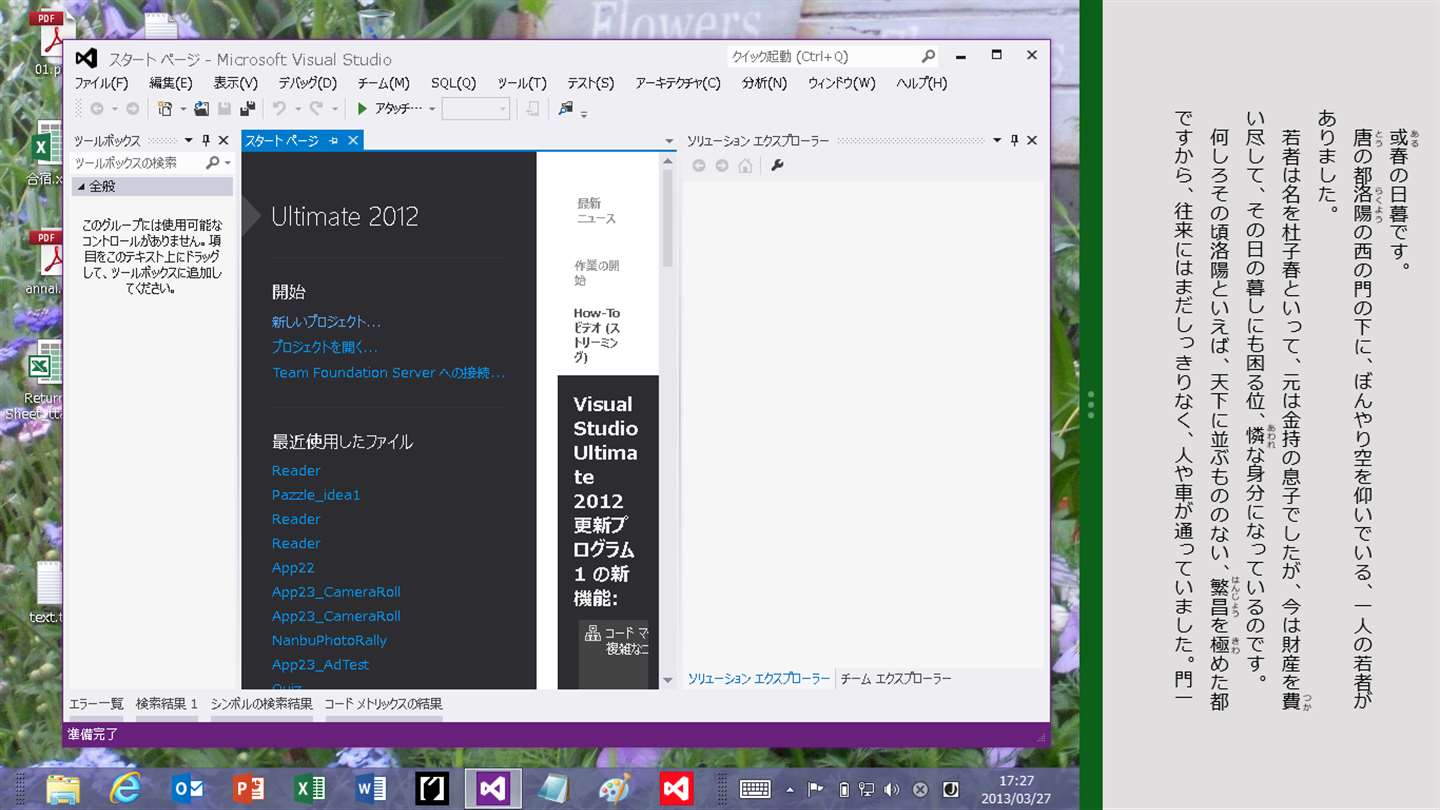Open the デバッグ(D) menu
The width and height of the screenshot is (1440, 810).
pyautogui.click(x=307, y=83)
